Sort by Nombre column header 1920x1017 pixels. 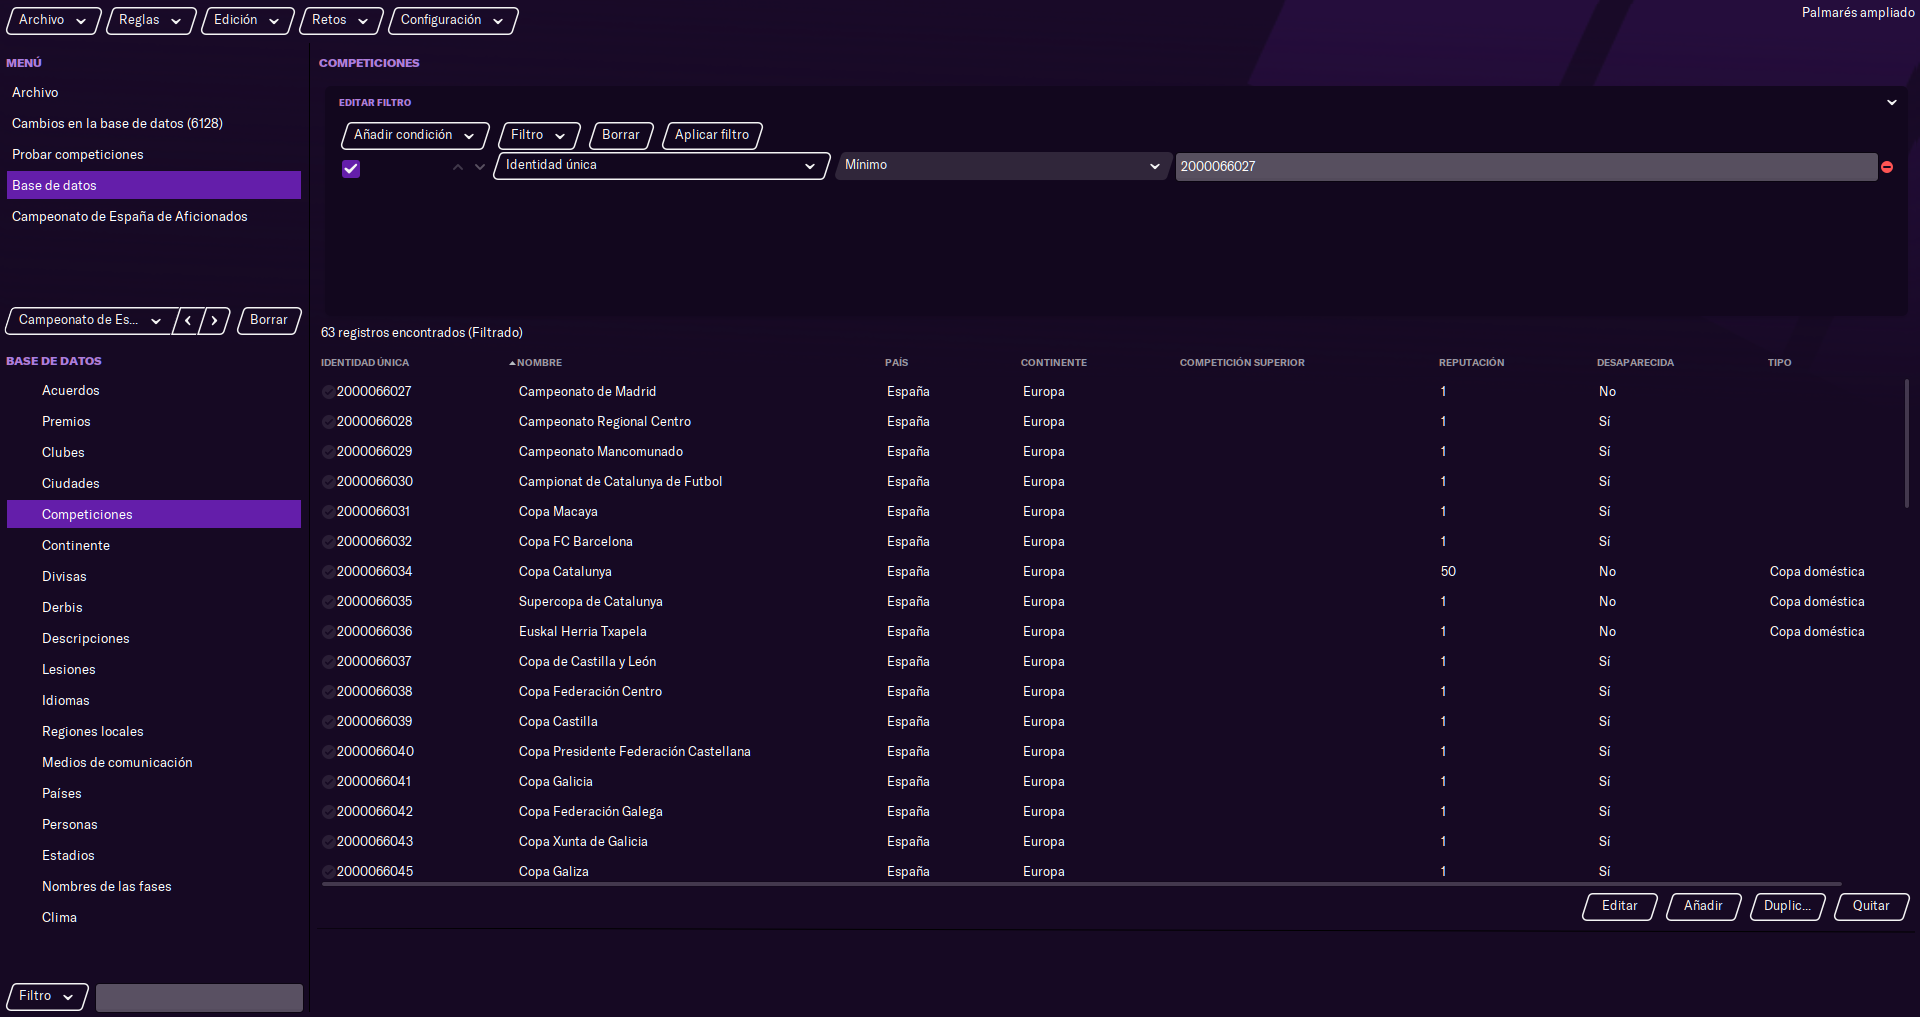click(539, 363)
